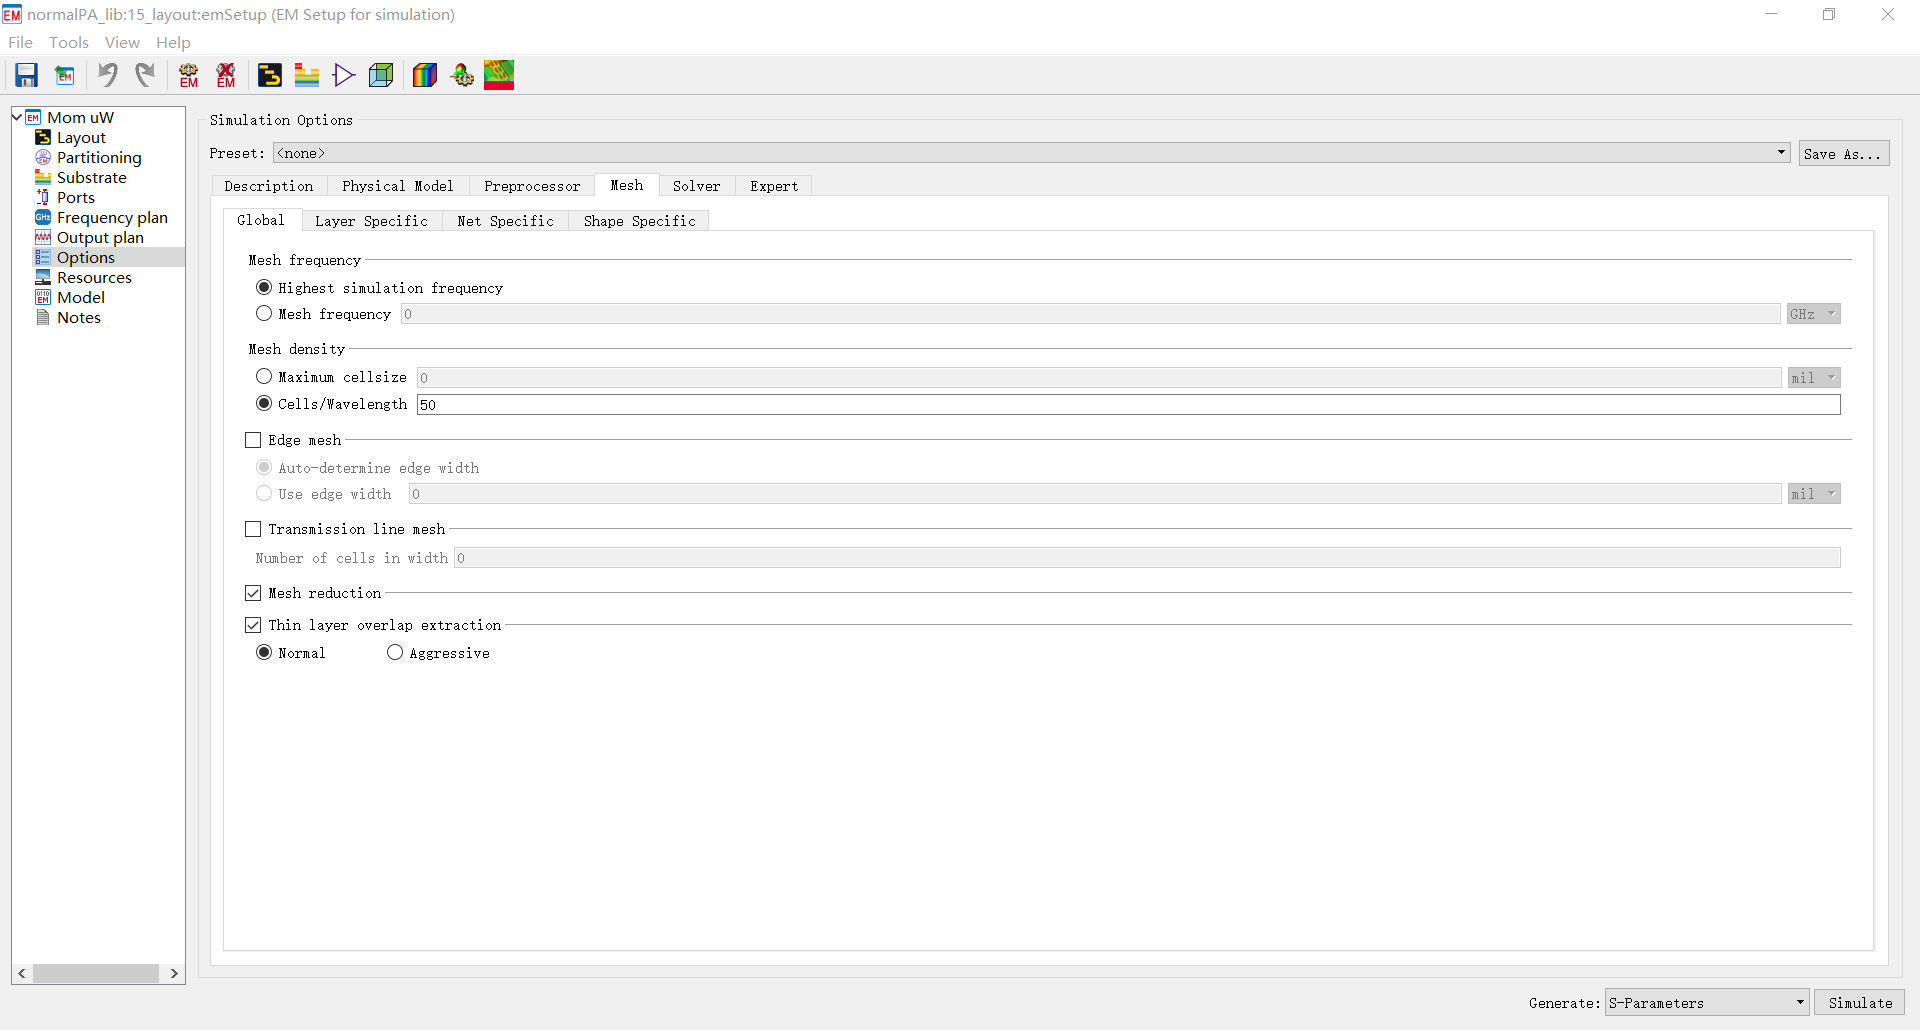The image size is (1920, 1030).
Task: Select the Mesh tab
Action: click(627, 185)
